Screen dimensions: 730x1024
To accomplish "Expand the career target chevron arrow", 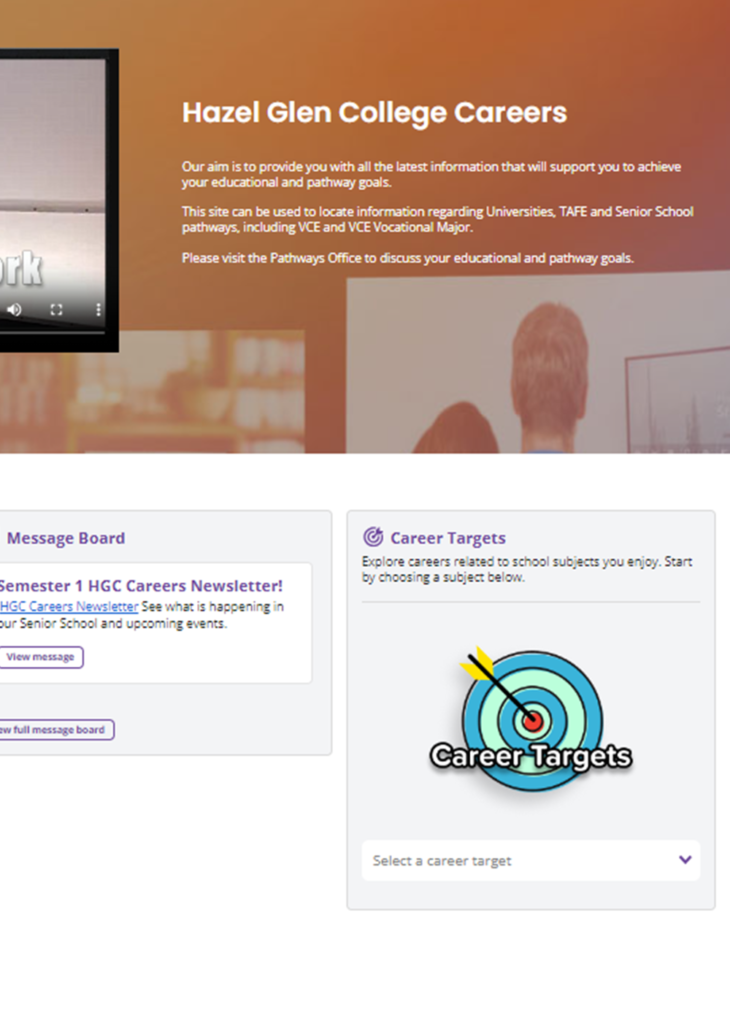I will [x=685, y=860].
